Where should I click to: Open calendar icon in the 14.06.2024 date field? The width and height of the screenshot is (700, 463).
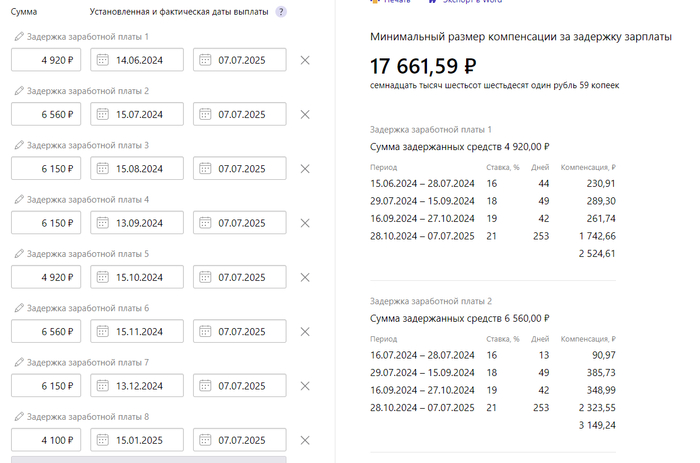[x=102, y=60]
